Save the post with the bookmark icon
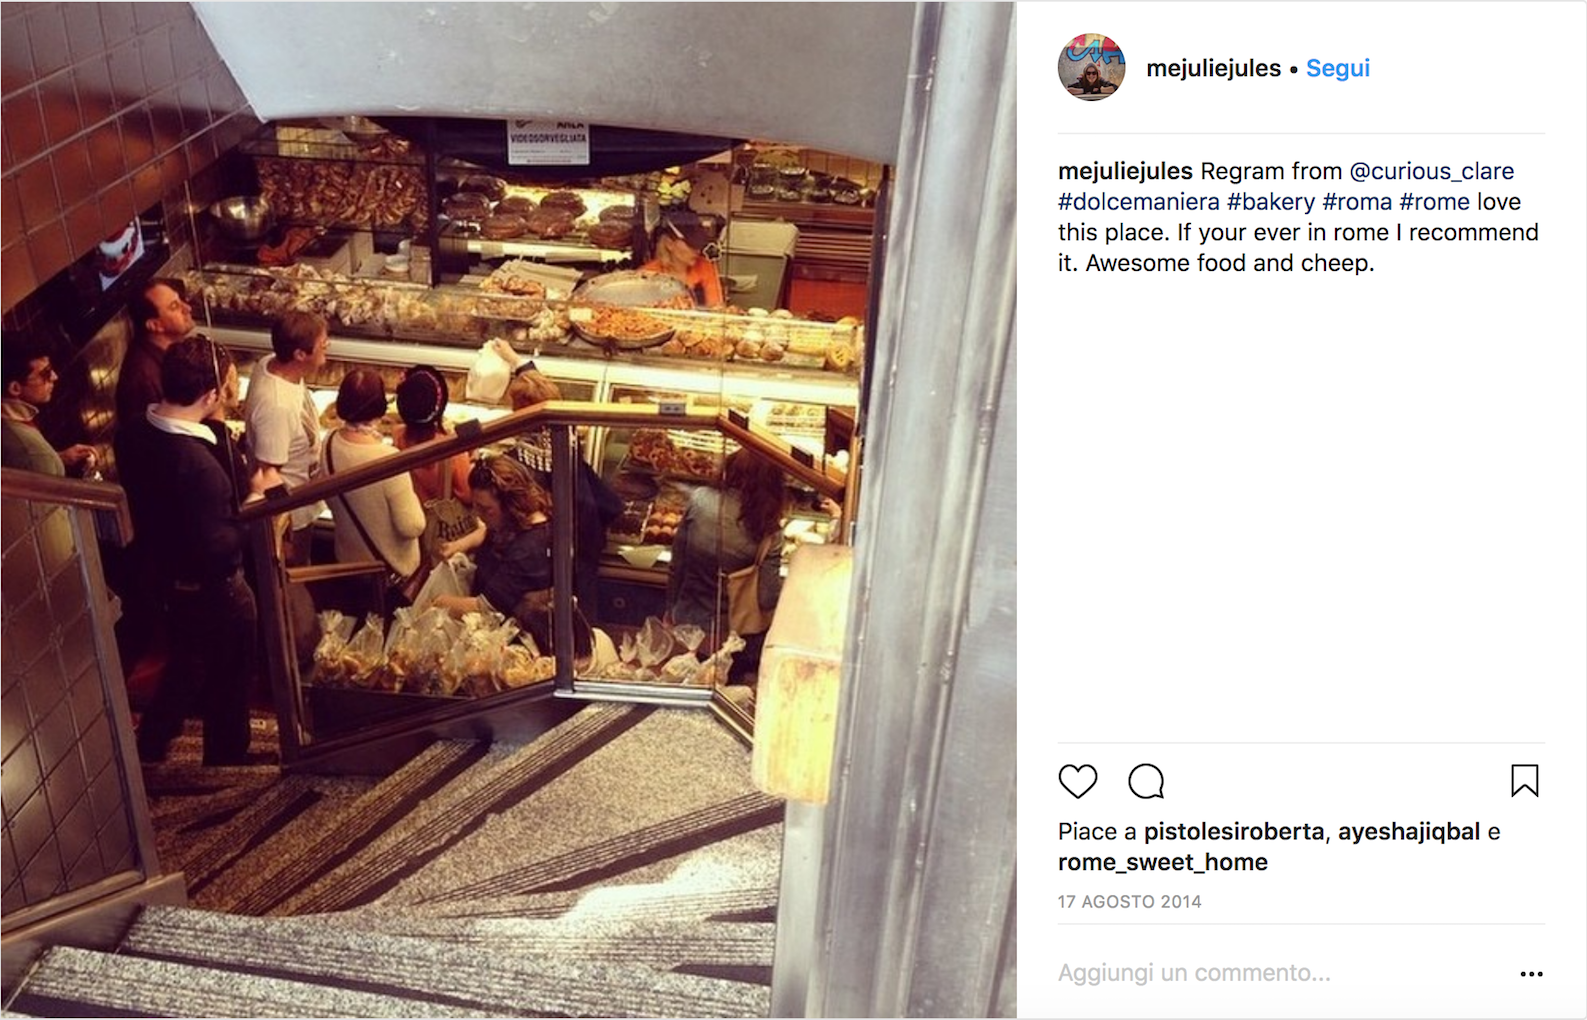1587x1020 pixels. pyautogui.click(x=1524, y=781)
